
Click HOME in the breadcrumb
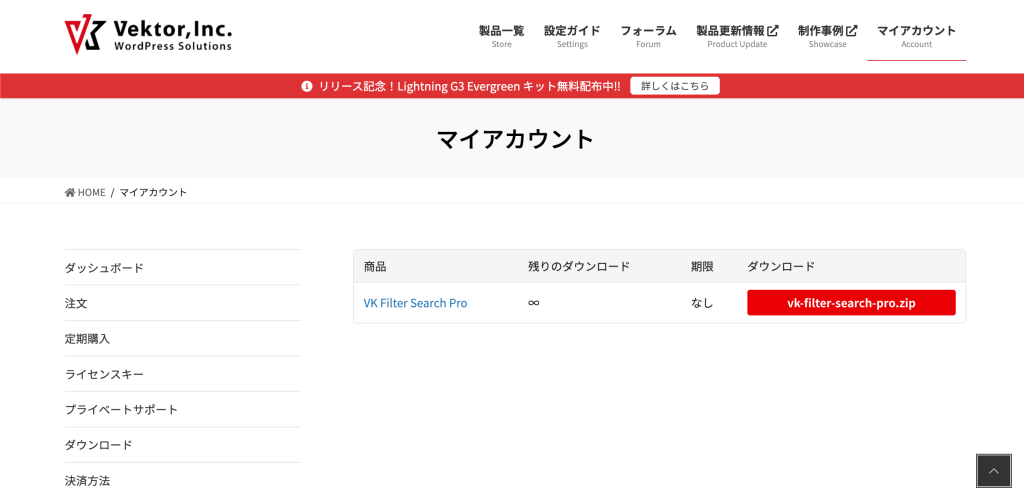[x=91, y=193]
